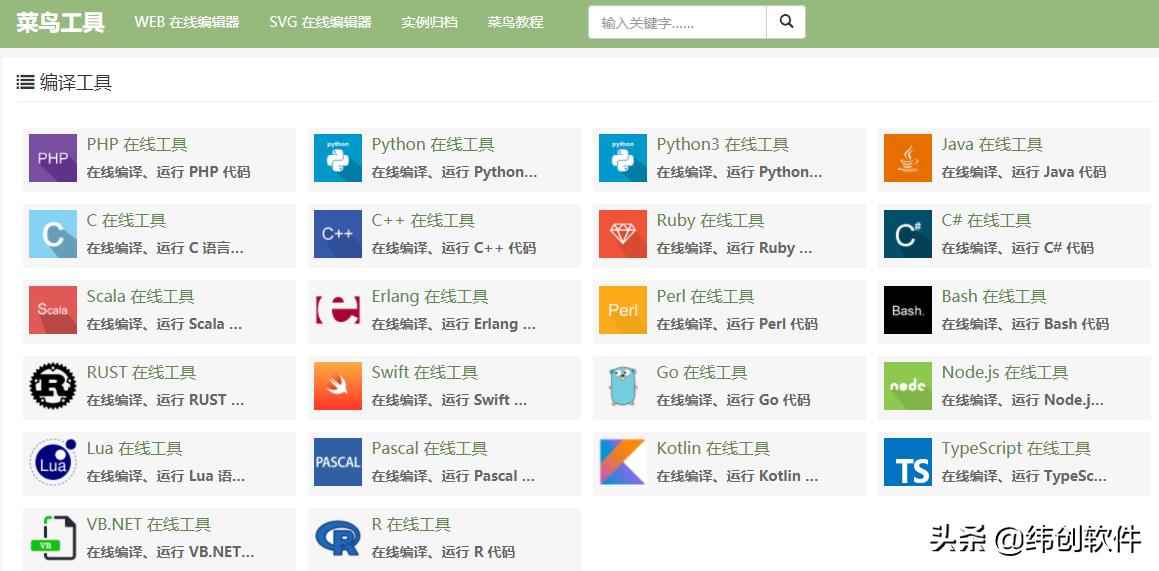Screen dimensions: 1159x571
Task: Open the C# 在线工具 link
Action: 986,221
